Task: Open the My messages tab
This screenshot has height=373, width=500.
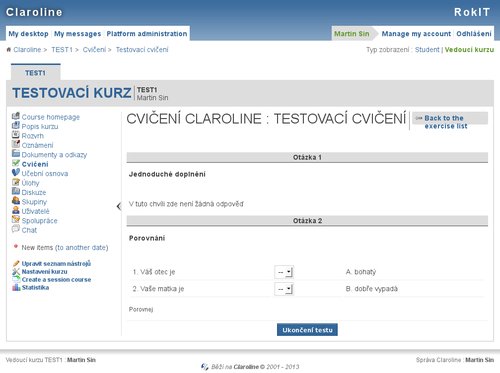Action: pyautogui.click(x=77, y=34)
